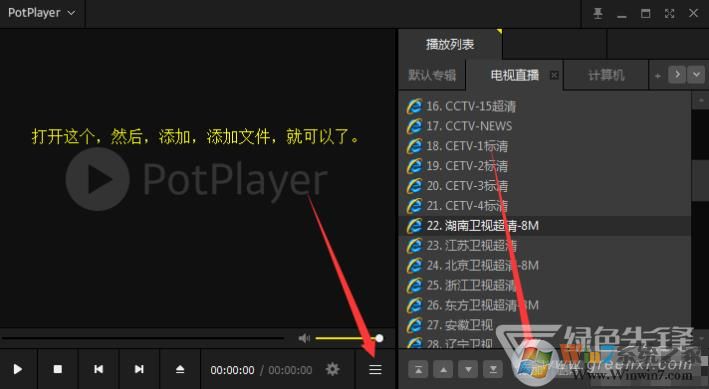
Task: Open the 默认专辑 playlist tab
Action: click(x=432, y=75)
